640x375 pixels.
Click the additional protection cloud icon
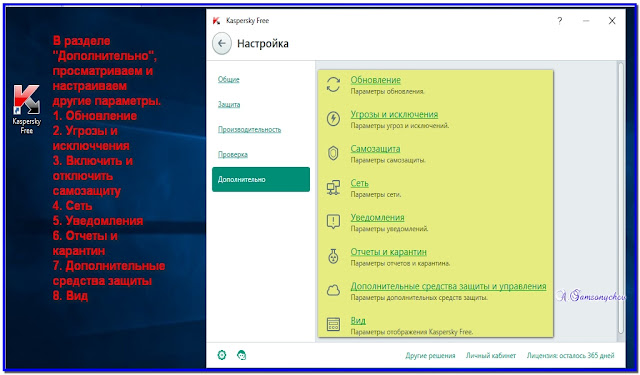333,291
